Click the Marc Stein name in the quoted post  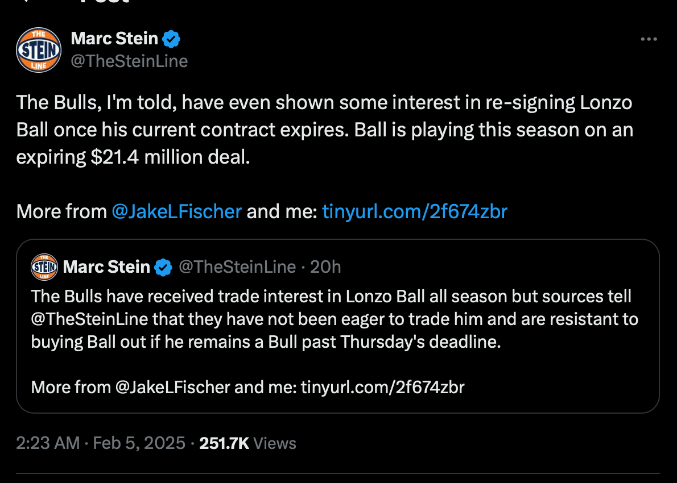[106, 267]
